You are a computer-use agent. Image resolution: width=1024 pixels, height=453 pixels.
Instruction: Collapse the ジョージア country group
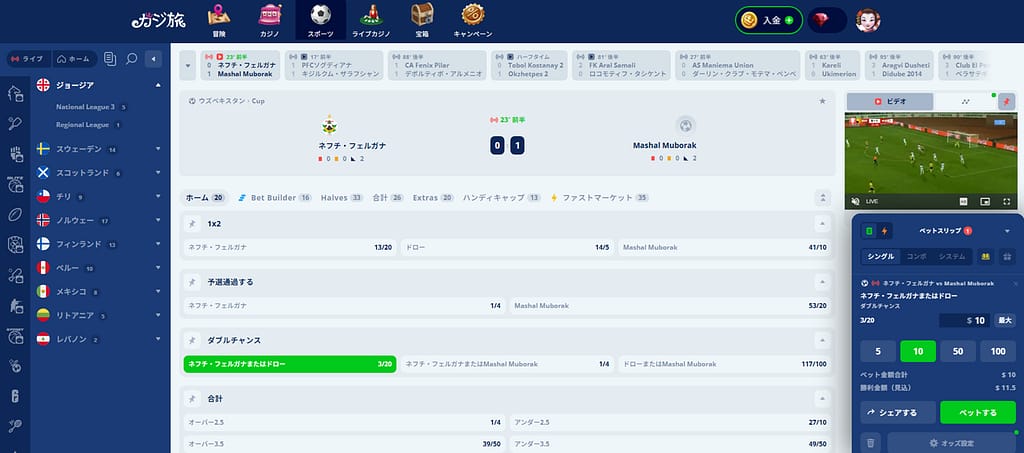(158, 85)
